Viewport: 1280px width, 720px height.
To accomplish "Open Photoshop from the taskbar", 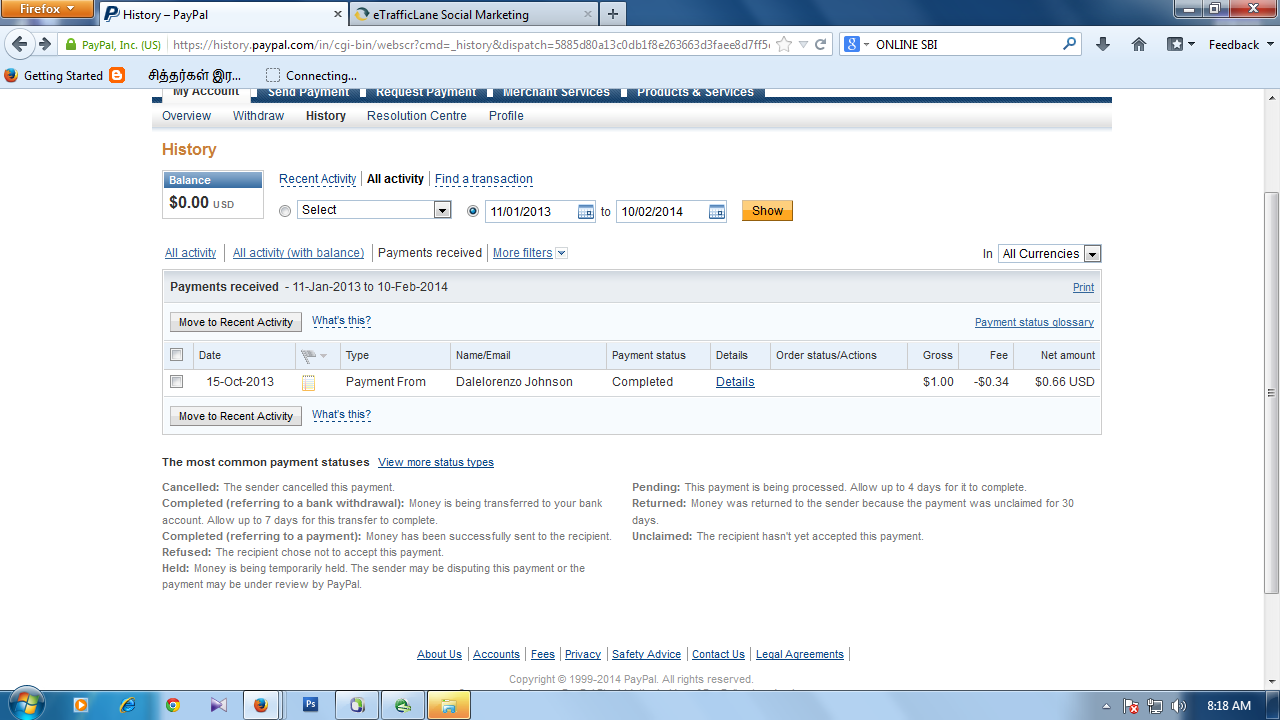I will tap(311, 705).
